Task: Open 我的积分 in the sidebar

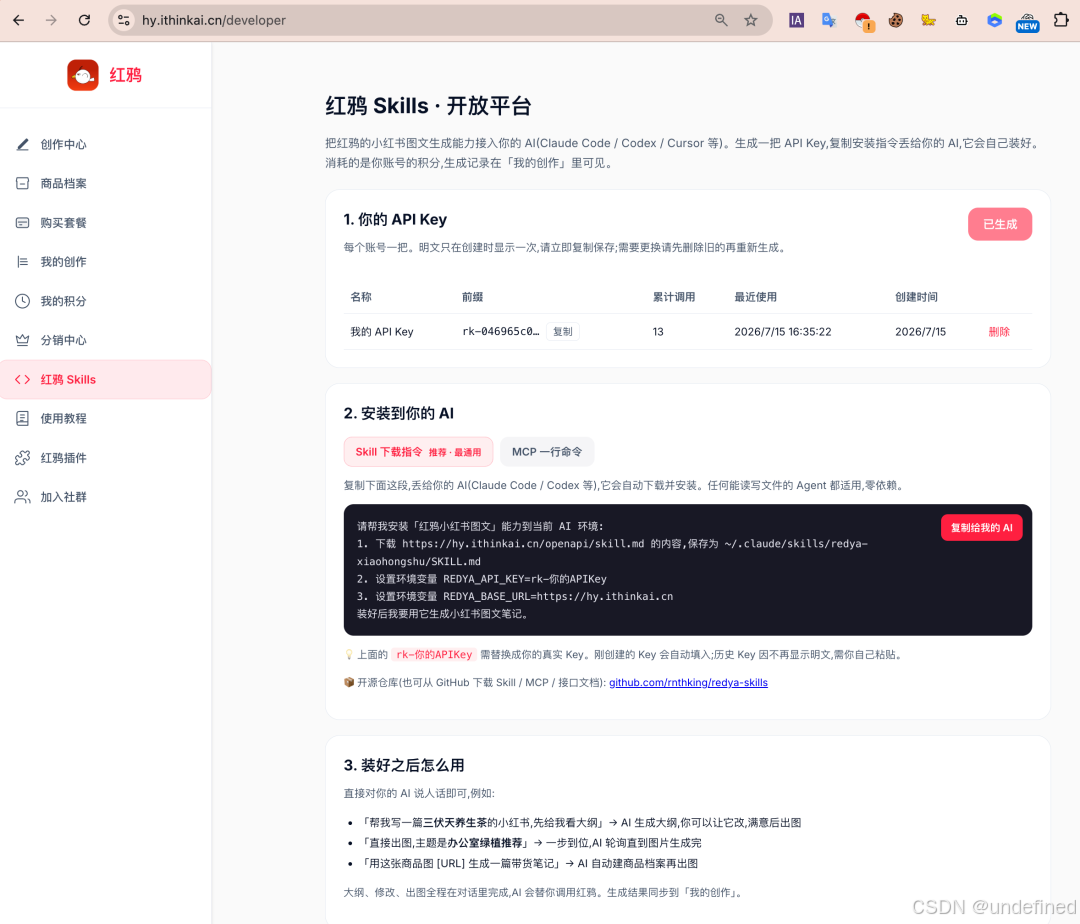Action: (x=105, y=301)
